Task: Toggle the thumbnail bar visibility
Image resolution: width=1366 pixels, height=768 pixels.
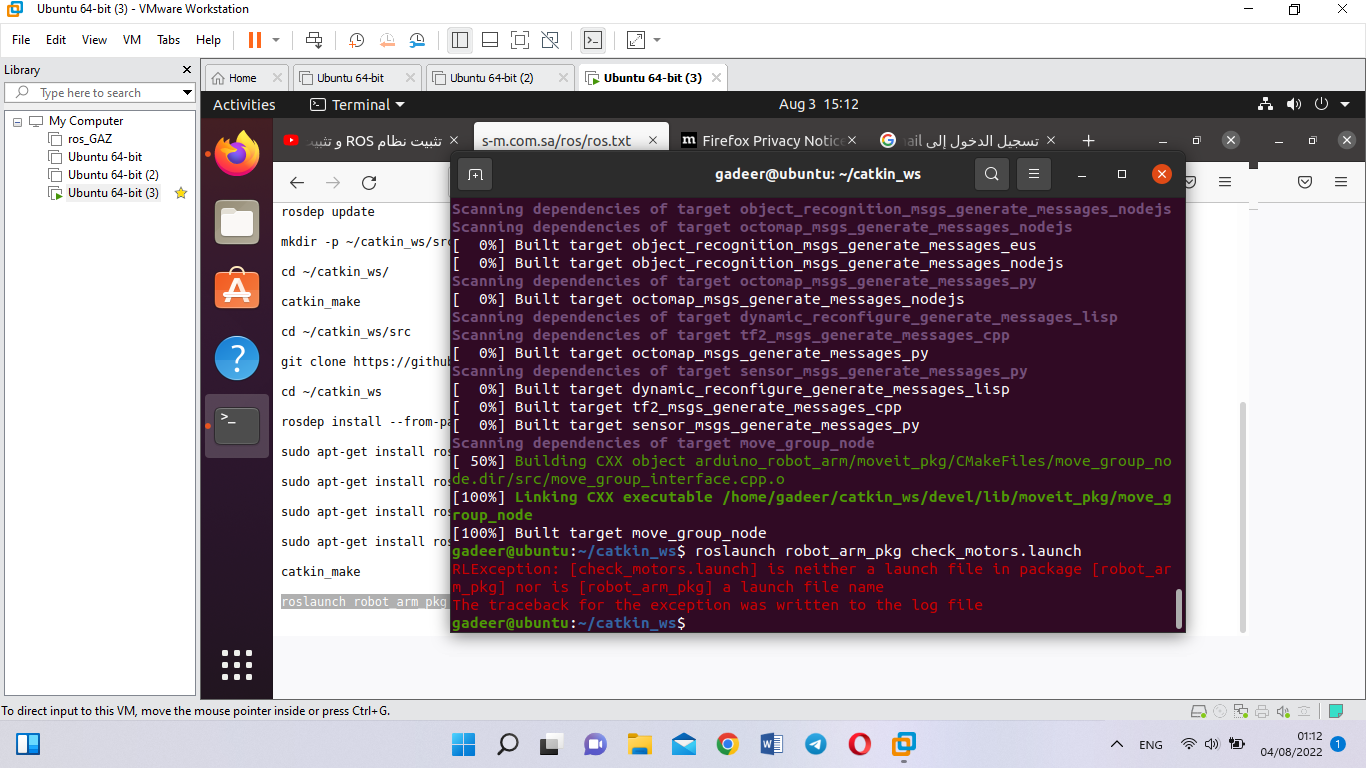Action: pyautogui.click(x=489, y=40)
